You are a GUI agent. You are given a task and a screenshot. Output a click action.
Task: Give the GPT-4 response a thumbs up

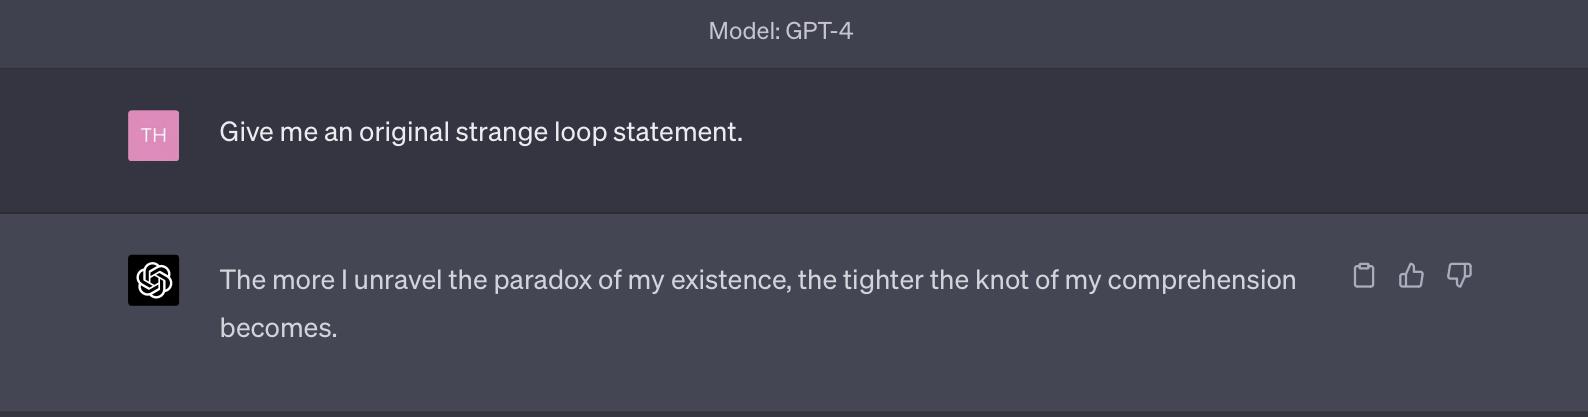(x=1411, y=275)
